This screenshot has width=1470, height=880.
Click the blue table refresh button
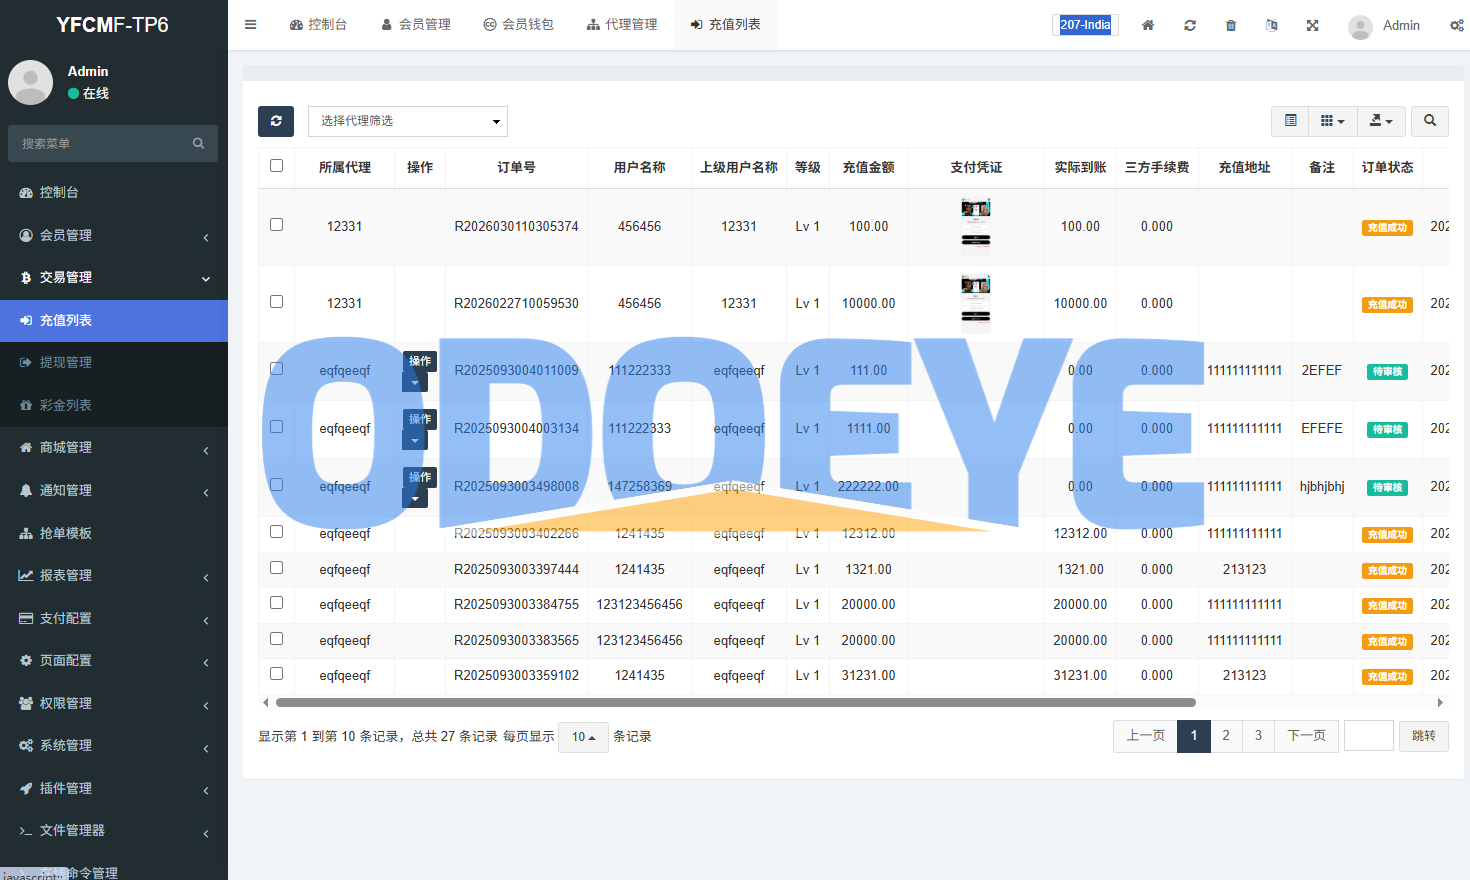276,121
